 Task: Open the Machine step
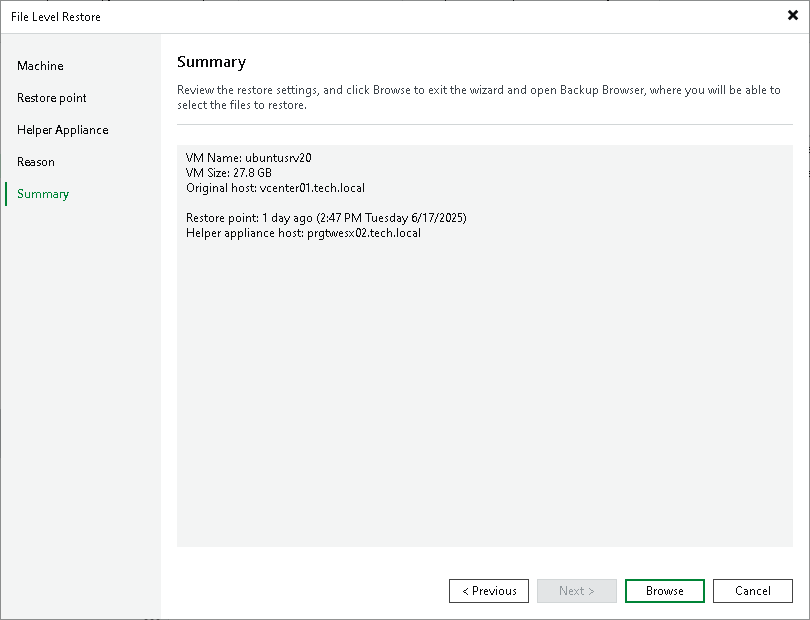(40, 66)
